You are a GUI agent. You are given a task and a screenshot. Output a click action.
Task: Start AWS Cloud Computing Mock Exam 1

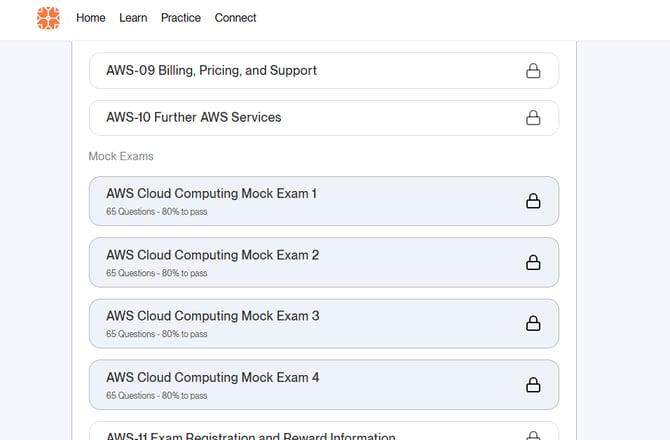(x=211, y=194)
